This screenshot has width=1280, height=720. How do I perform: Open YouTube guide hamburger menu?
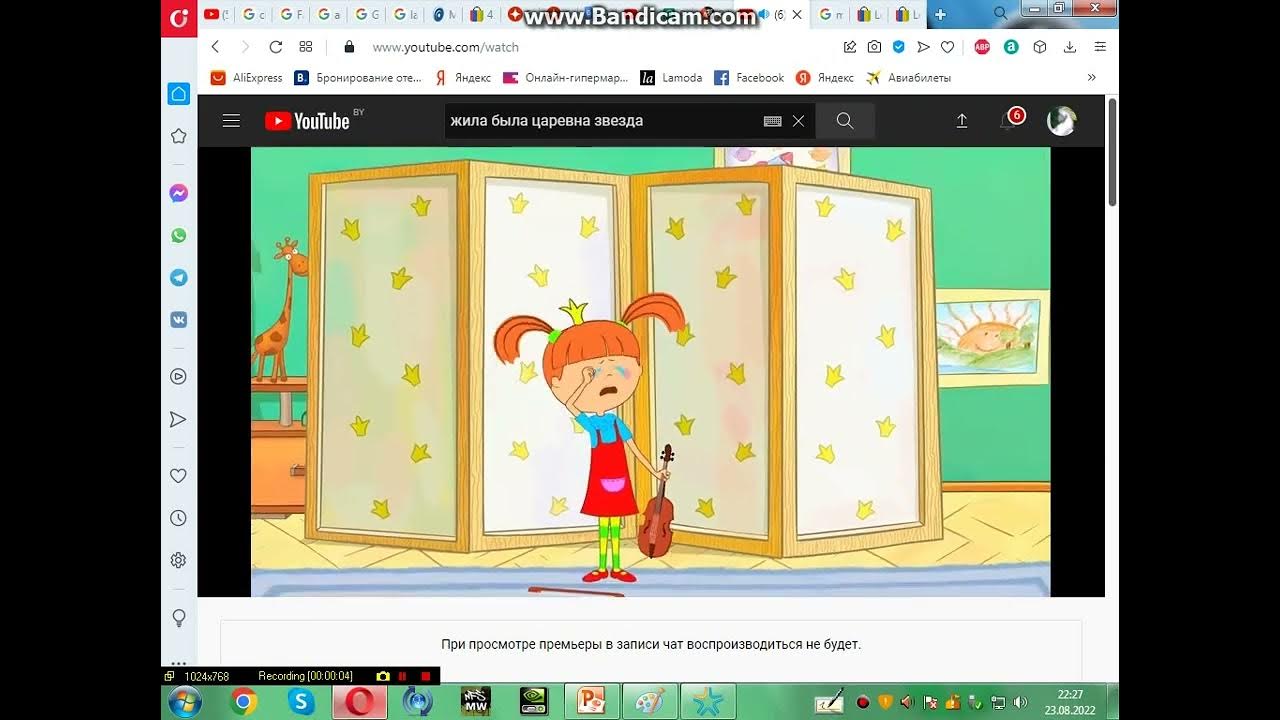pyautogui.click(x=231, y=121)
